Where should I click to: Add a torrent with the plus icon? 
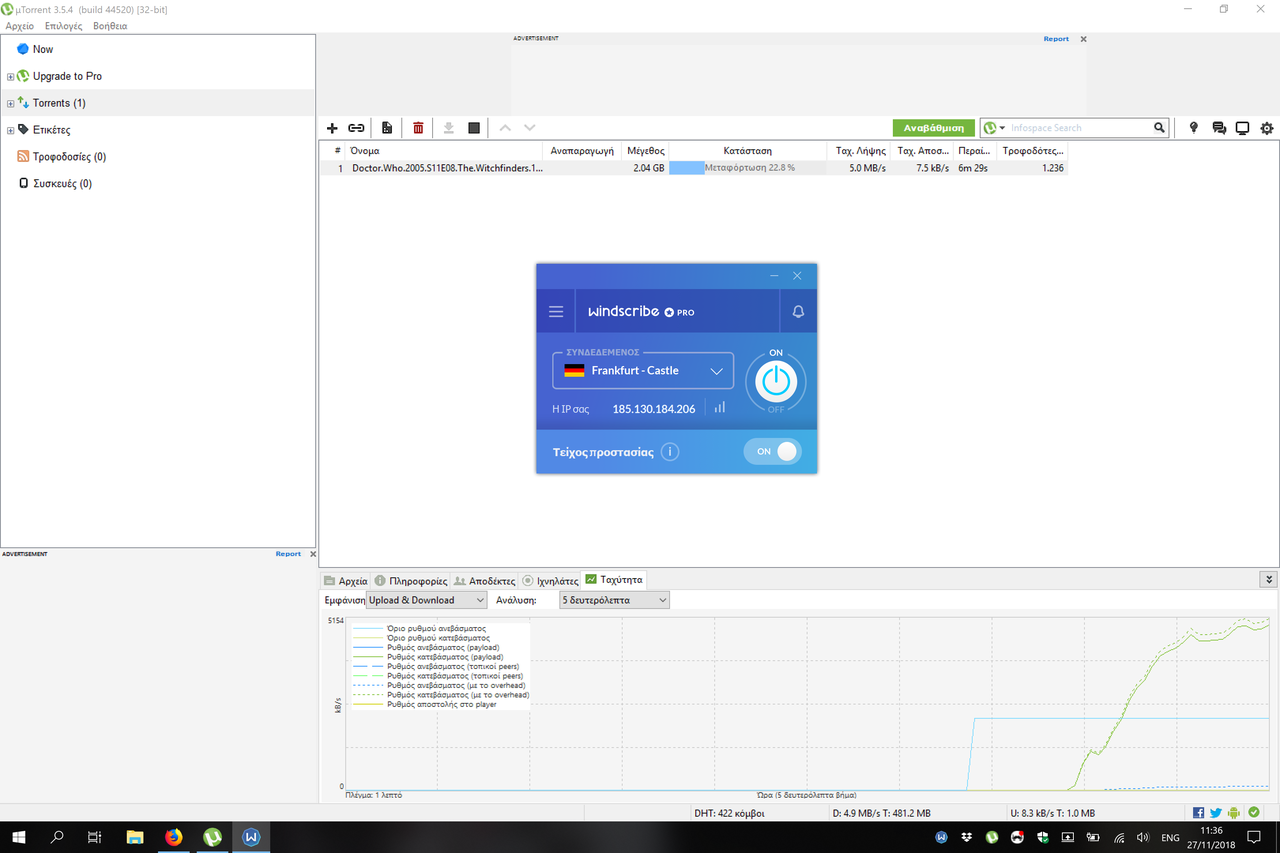click(x=333, y=128)
